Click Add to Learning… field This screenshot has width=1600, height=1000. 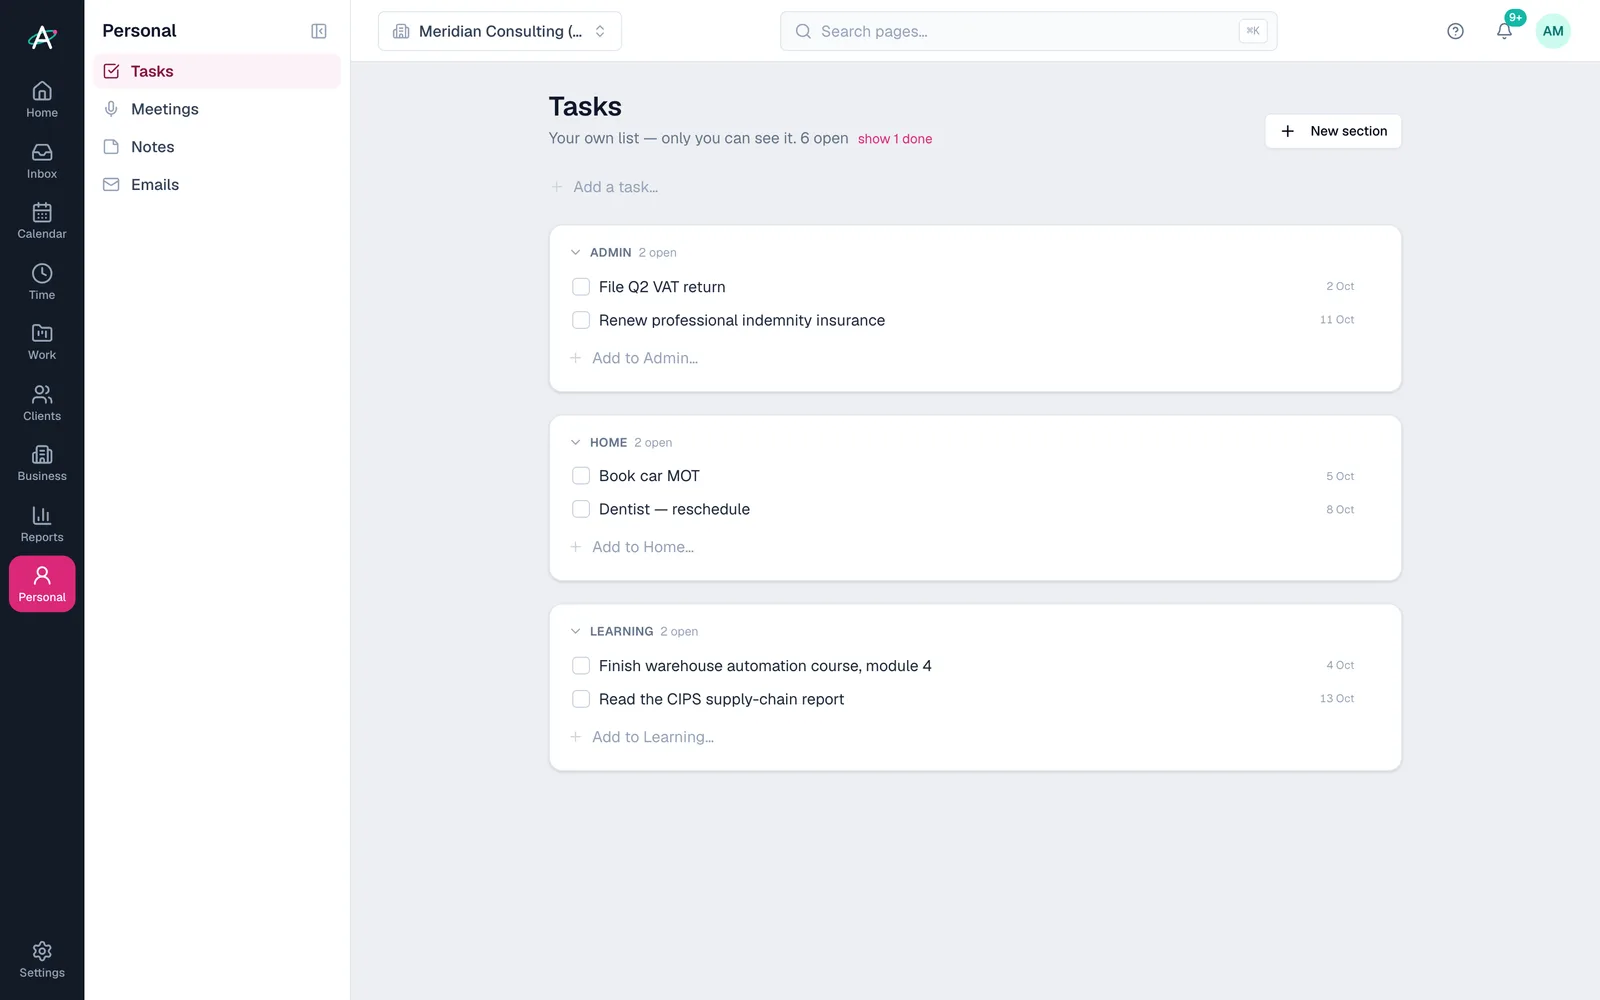click(x=653, y=737)
